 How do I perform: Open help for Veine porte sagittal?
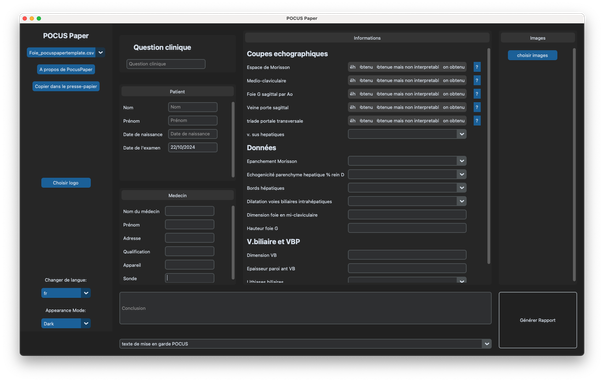[x=477, y=107]
